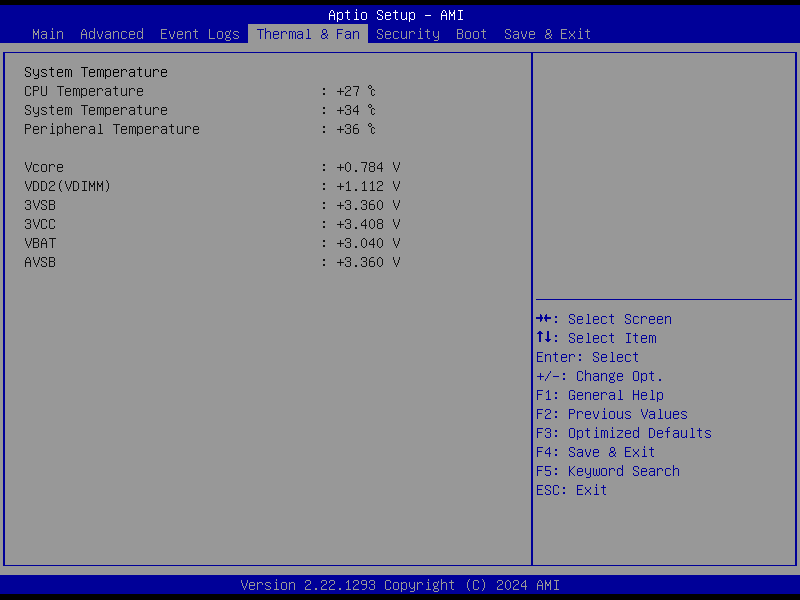Select the CPU Temperature row
The image size is (800, 600).
pos(84,91)
